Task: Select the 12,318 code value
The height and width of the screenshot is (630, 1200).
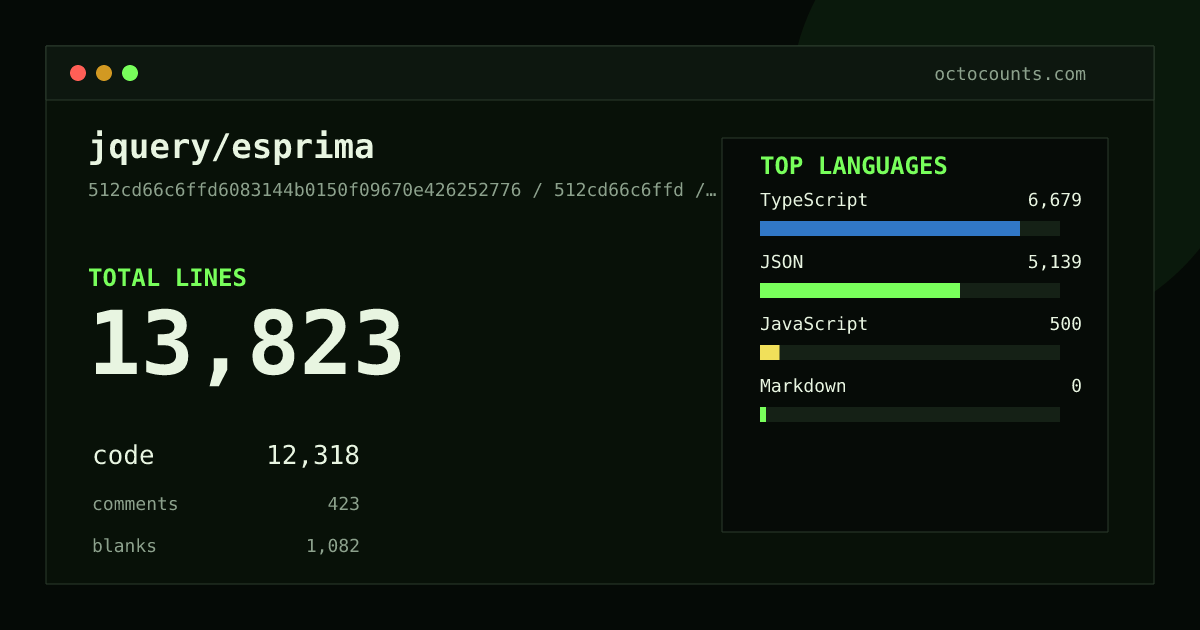Action: click(x=313, y=456)
